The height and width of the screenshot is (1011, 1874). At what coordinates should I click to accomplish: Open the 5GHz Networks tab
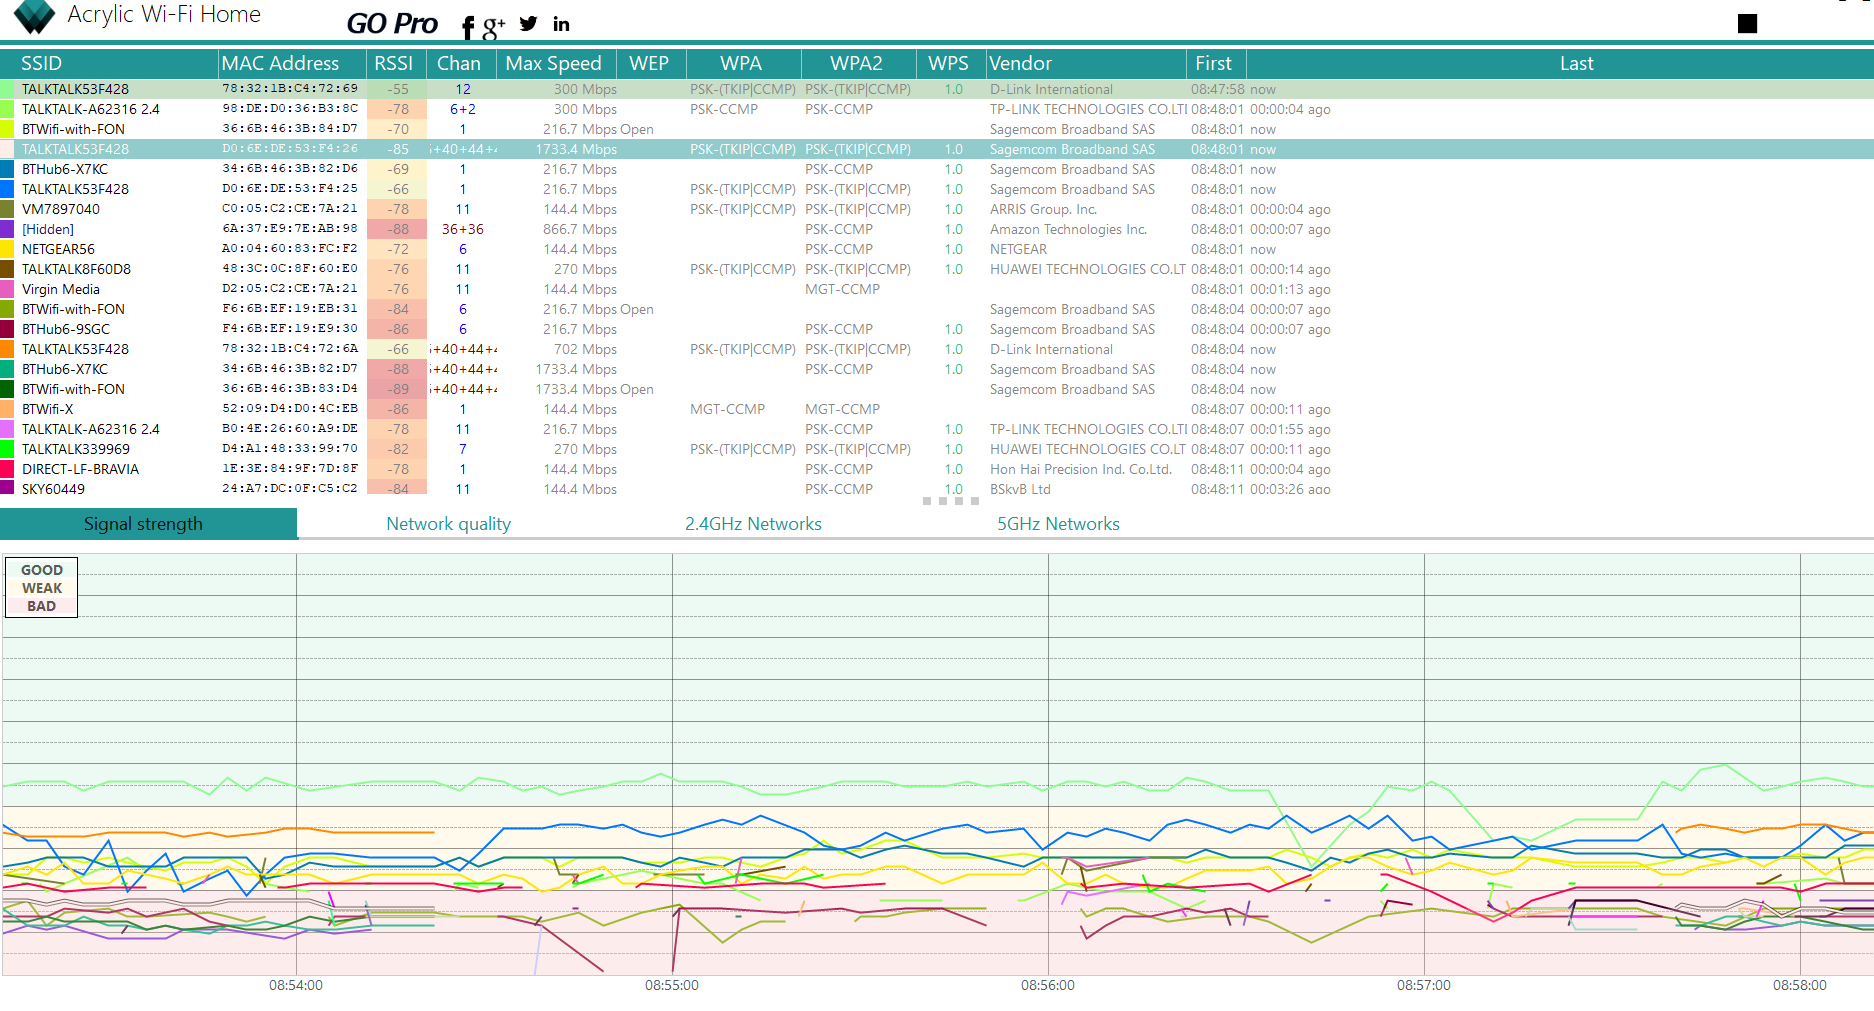pos(1058,524)
